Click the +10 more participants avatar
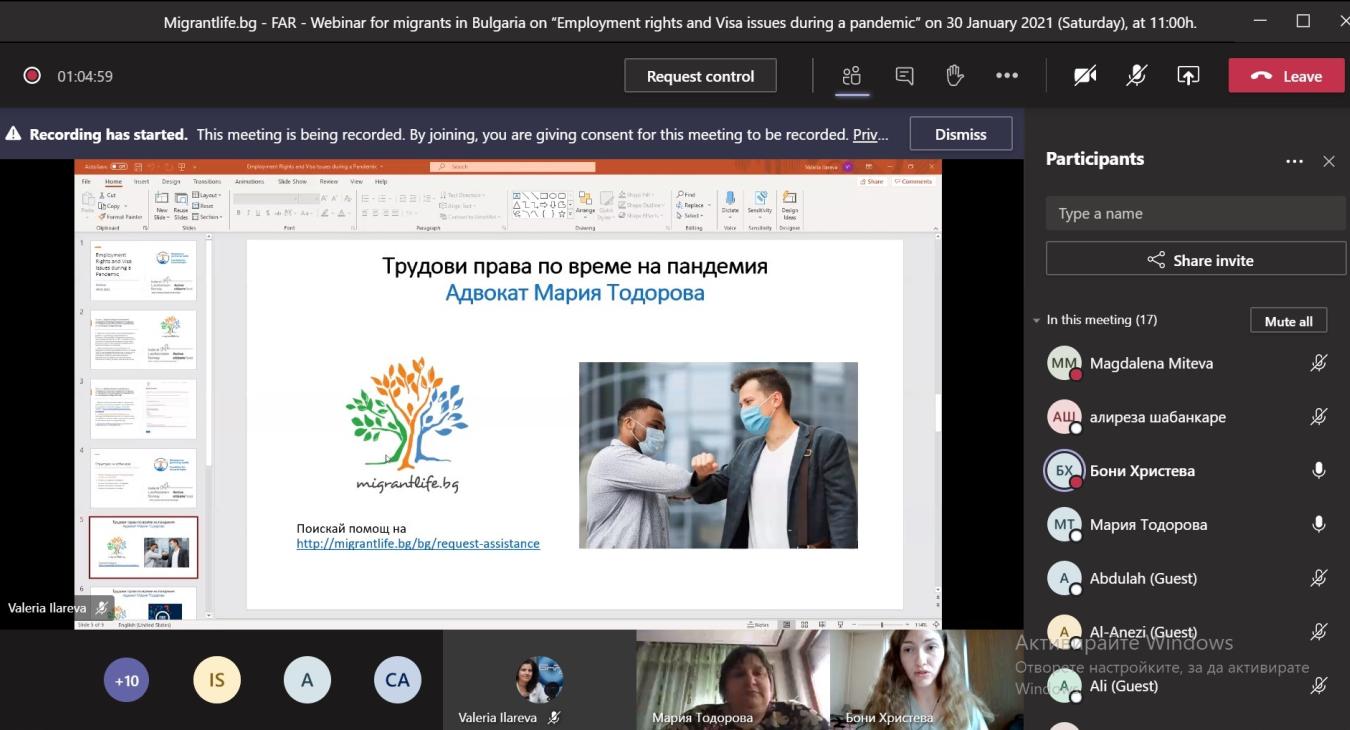This screenshot has height=730, width=1350. [127, 680]
